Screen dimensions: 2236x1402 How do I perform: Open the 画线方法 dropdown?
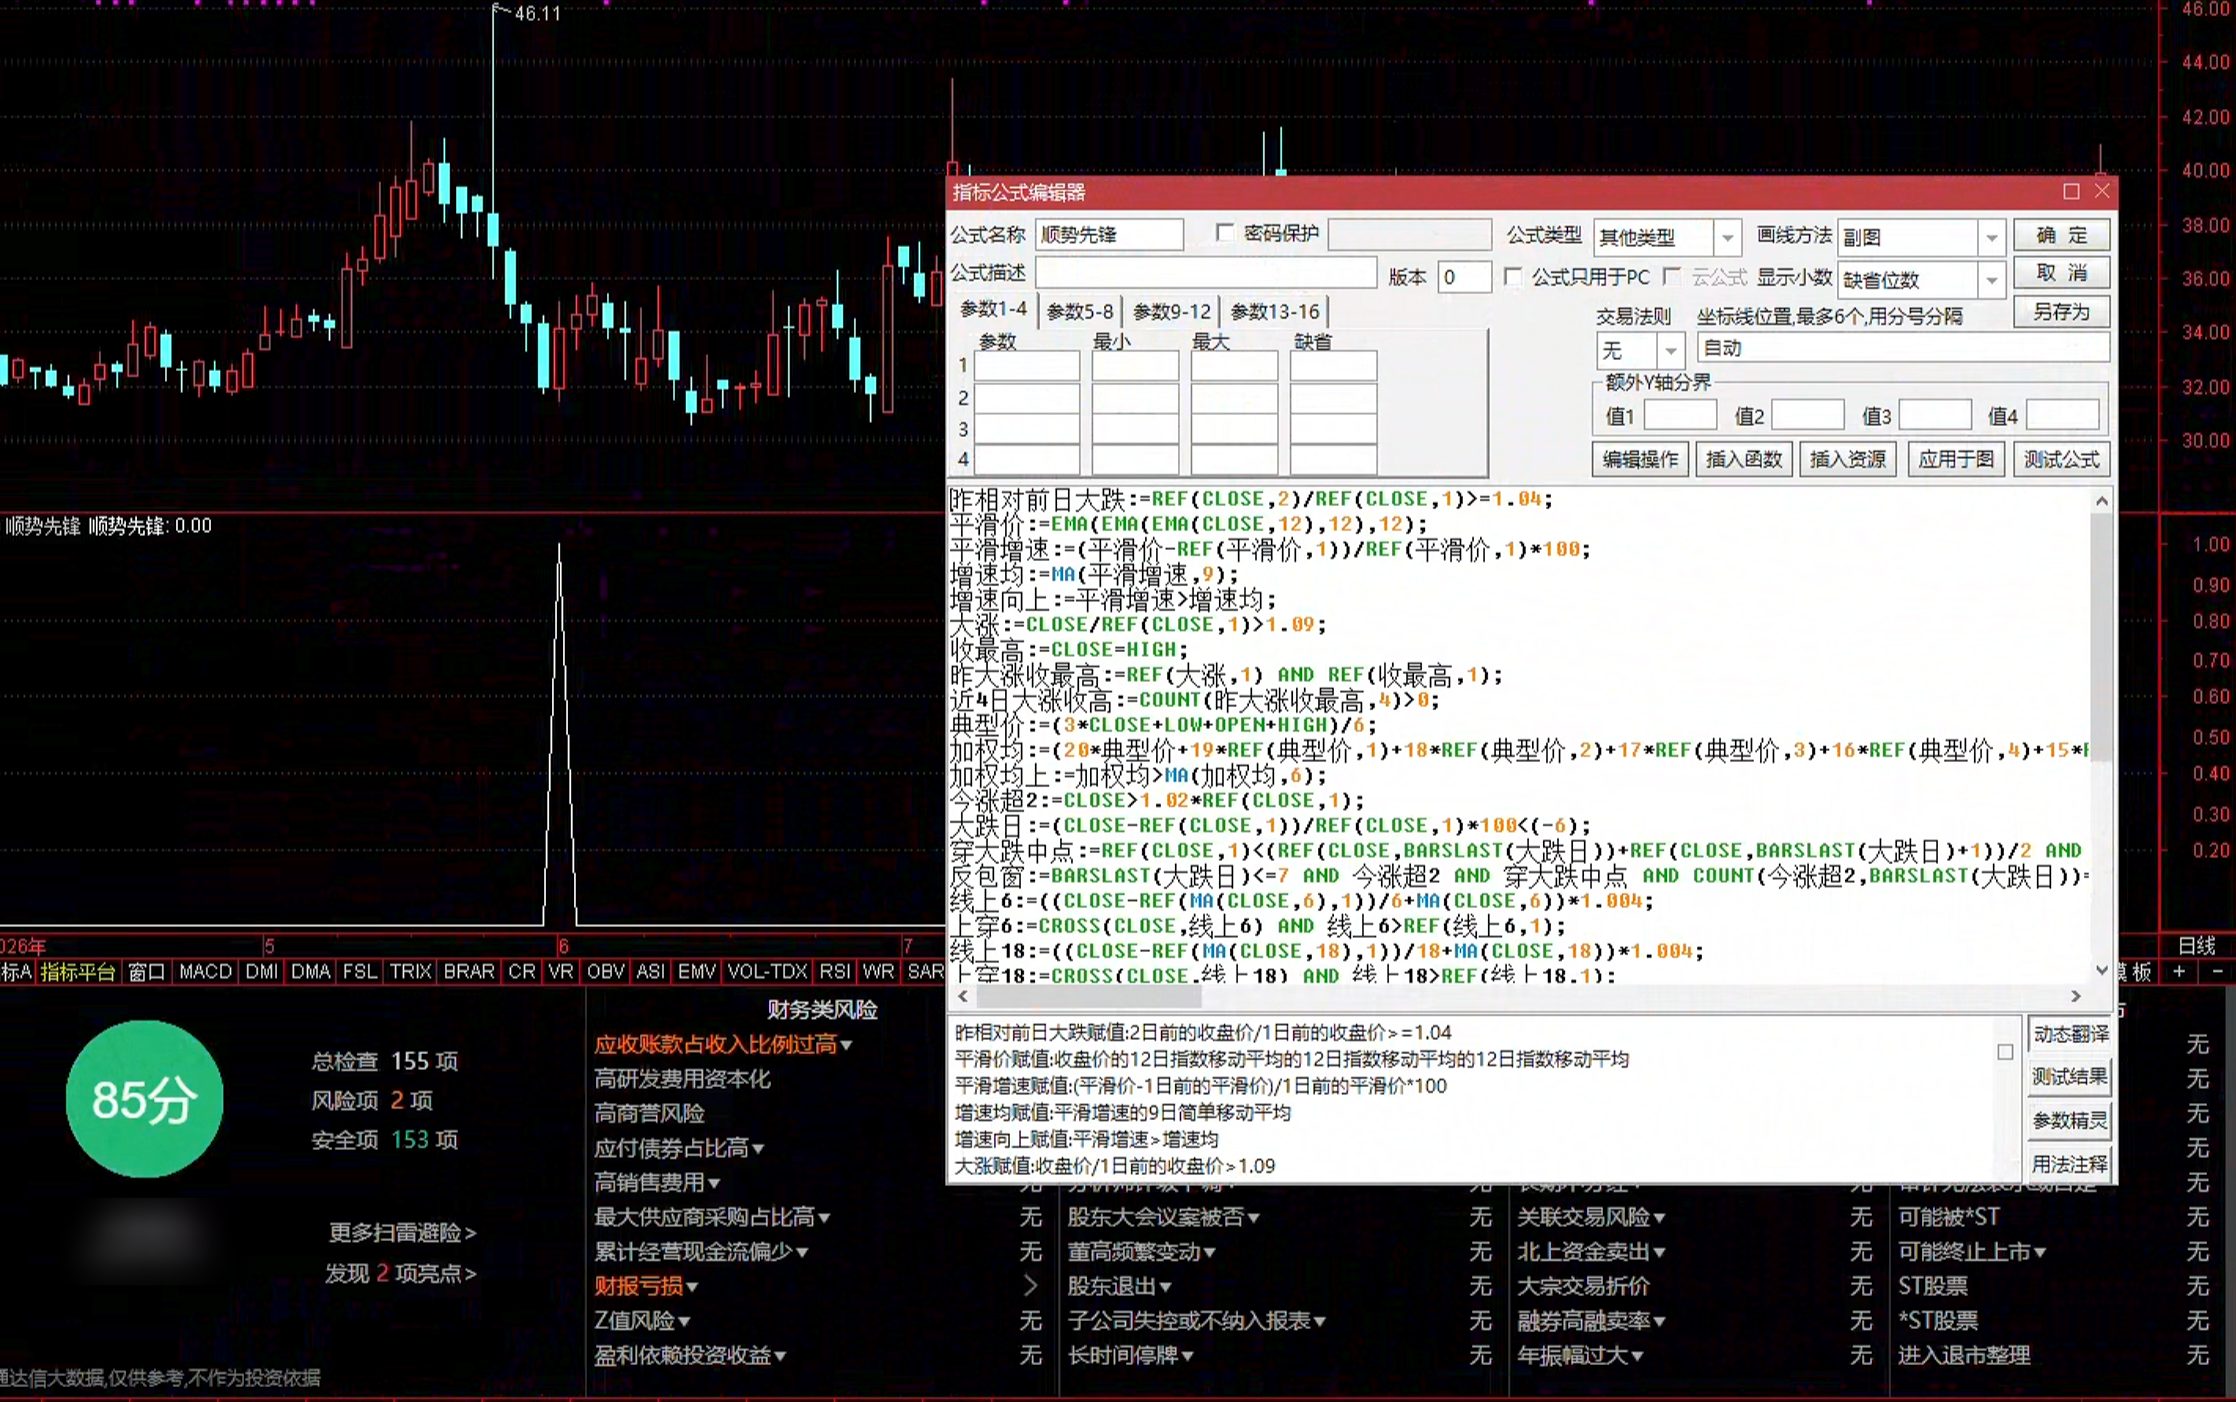coord(1991,237)
